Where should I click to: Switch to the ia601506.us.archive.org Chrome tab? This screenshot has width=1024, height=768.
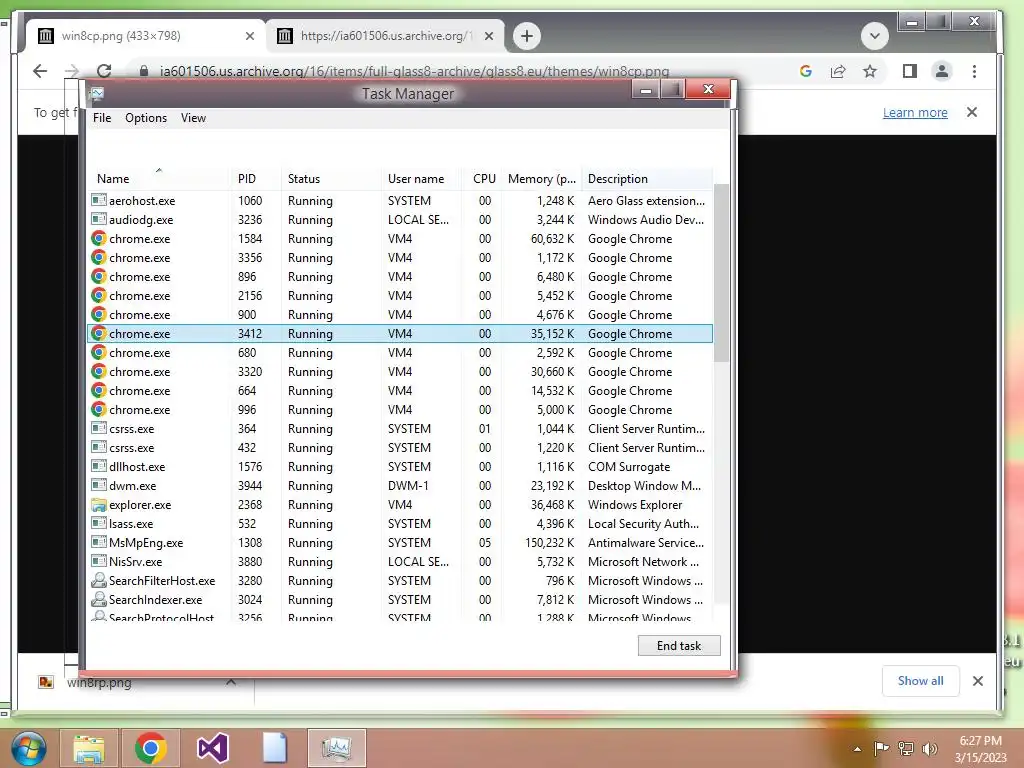point(385,36)
